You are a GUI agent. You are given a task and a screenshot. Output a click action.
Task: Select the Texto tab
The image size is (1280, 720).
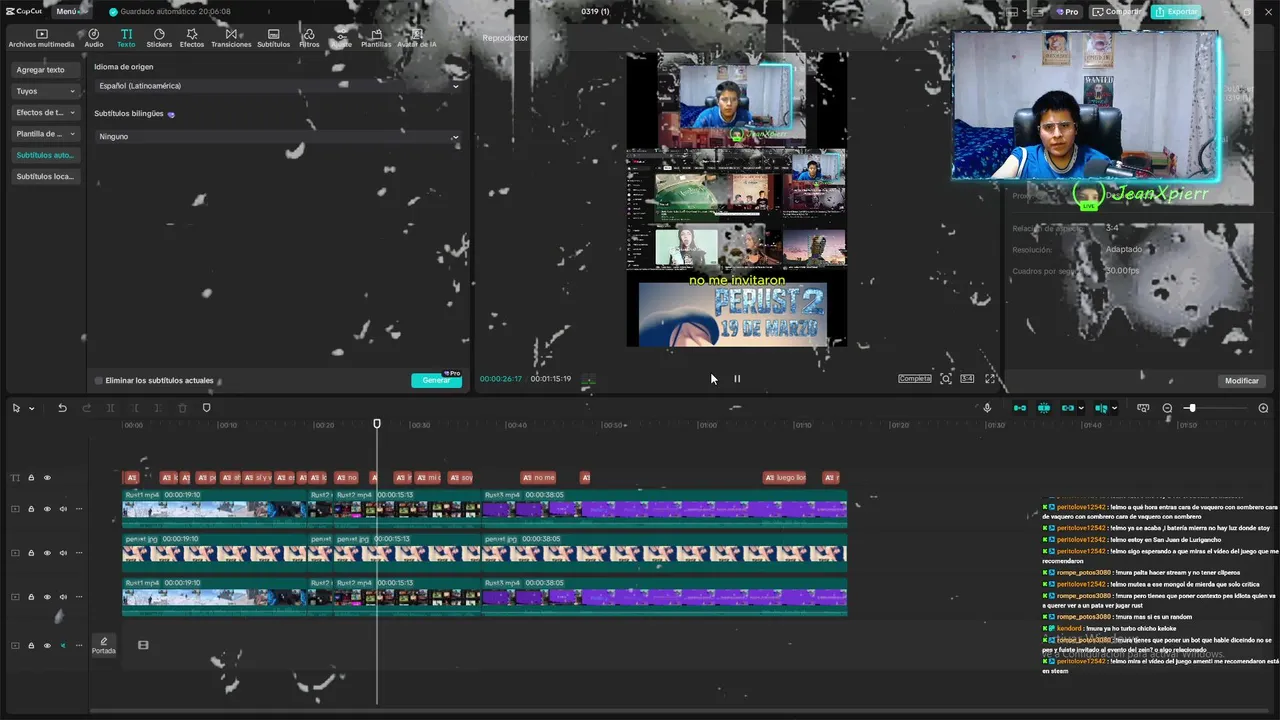pyautogui.click(x=126, y=38)
